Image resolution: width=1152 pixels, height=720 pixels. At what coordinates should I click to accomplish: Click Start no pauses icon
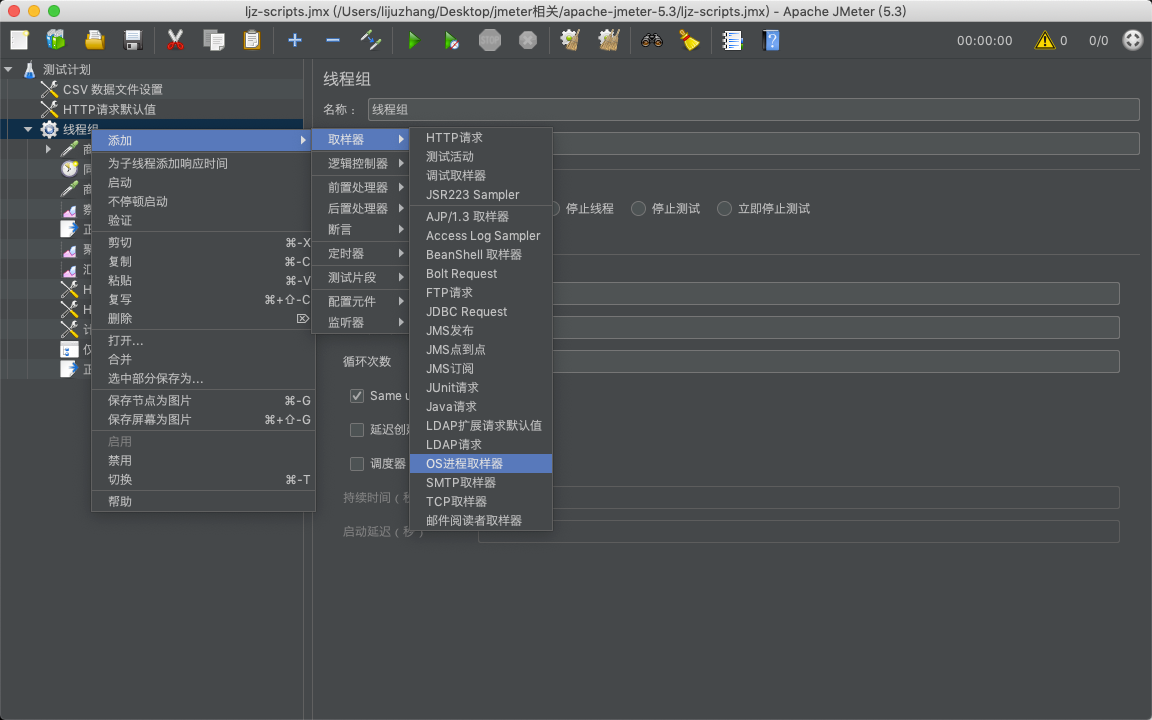[451, 40]
